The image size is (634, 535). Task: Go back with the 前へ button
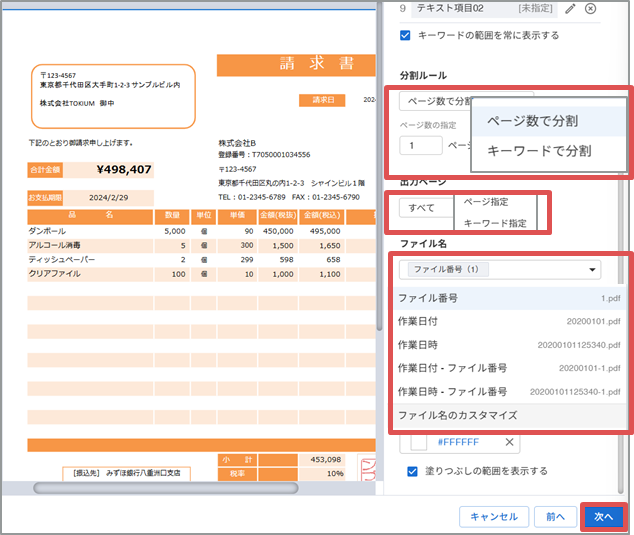[555, 516]
